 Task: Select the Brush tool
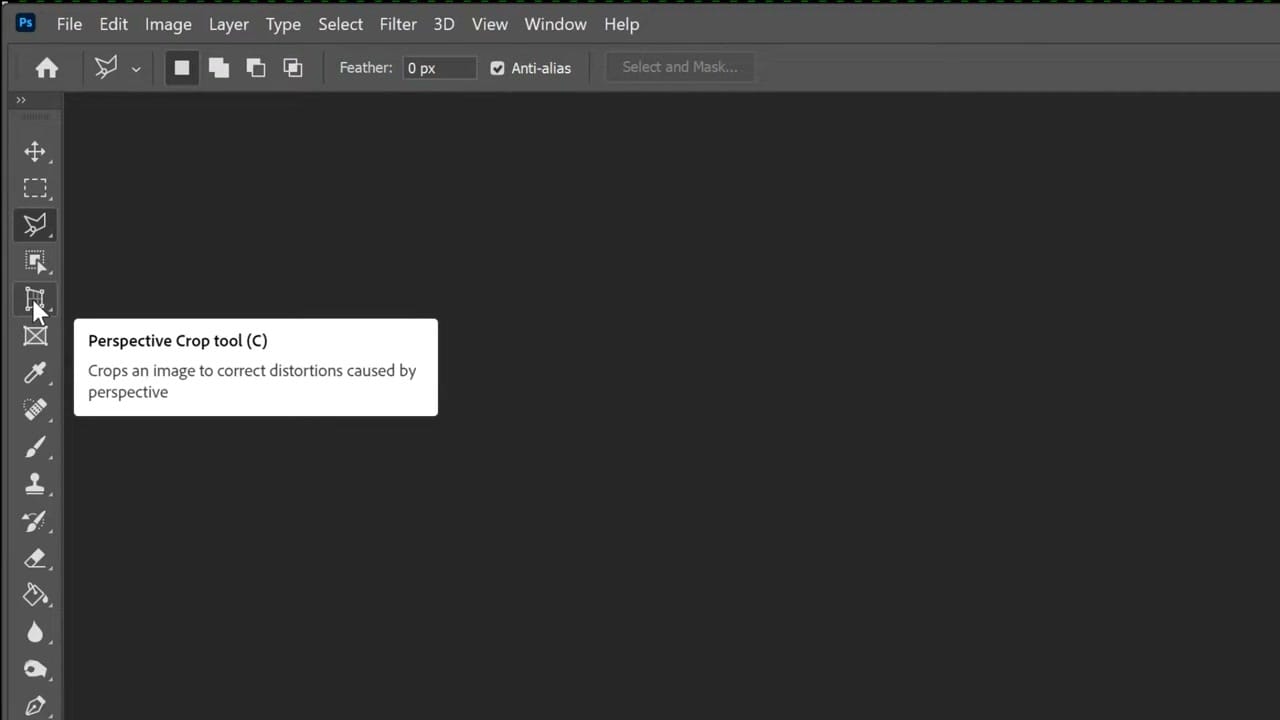pyautogui.click(x=35, y=447)
